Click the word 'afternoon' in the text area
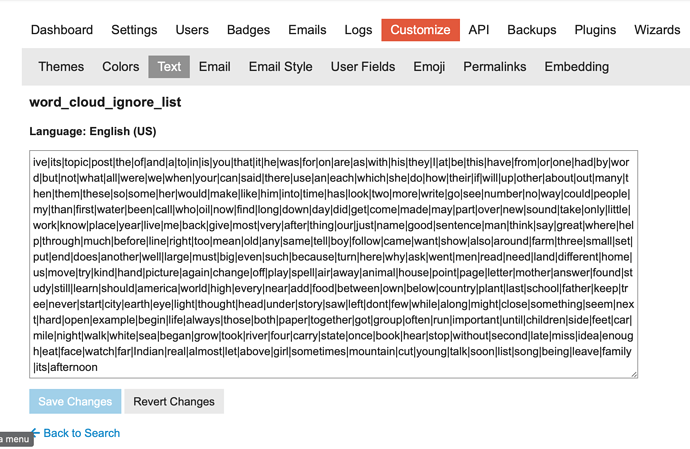690x449 pixels. point(73,367)
